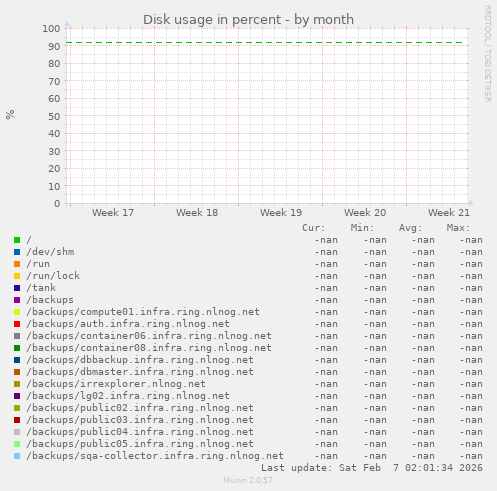Image resolution: width=497 pixels, height=491 pixels.
Task: Click the light green swatch for public05
Action: click(x=17, y=444)
